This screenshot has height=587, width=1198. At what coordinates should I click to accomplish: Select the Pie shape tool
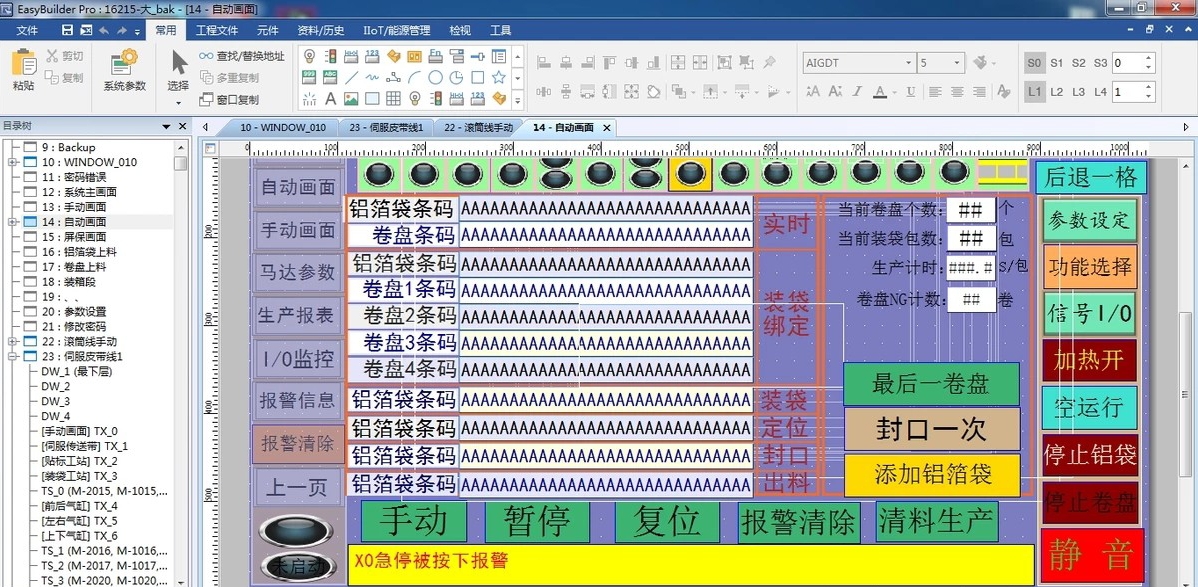(x=456, y=77)
